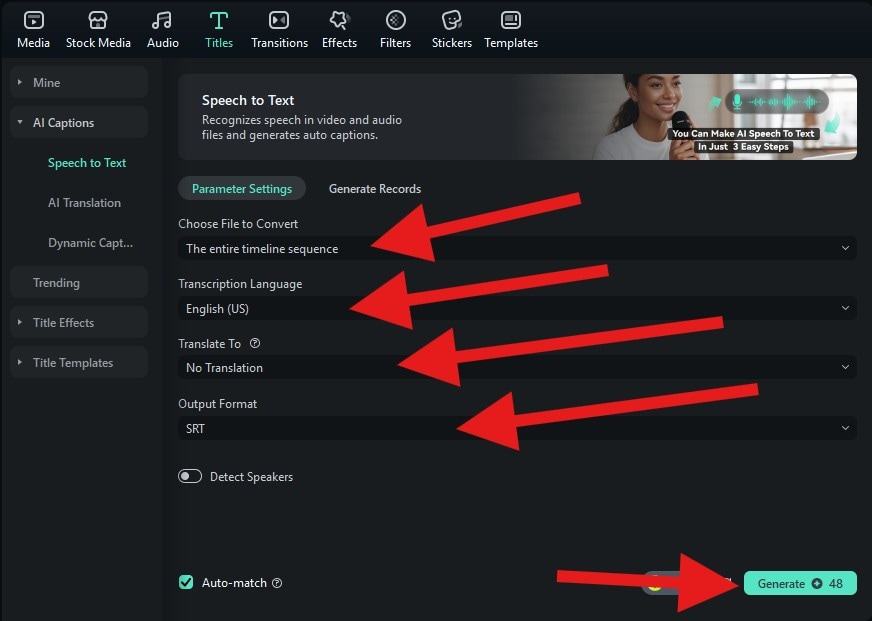The height and width of the screenshot is (621, 872).
Task: Click the Detect Speakers label
Action: (x=251, y=476)
